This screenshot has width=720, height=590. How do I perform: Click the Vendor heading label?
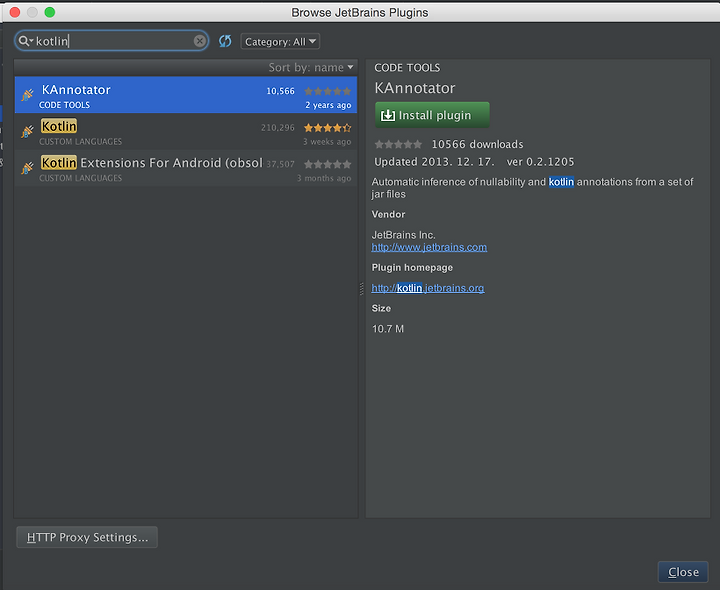[x=388, y=214]
